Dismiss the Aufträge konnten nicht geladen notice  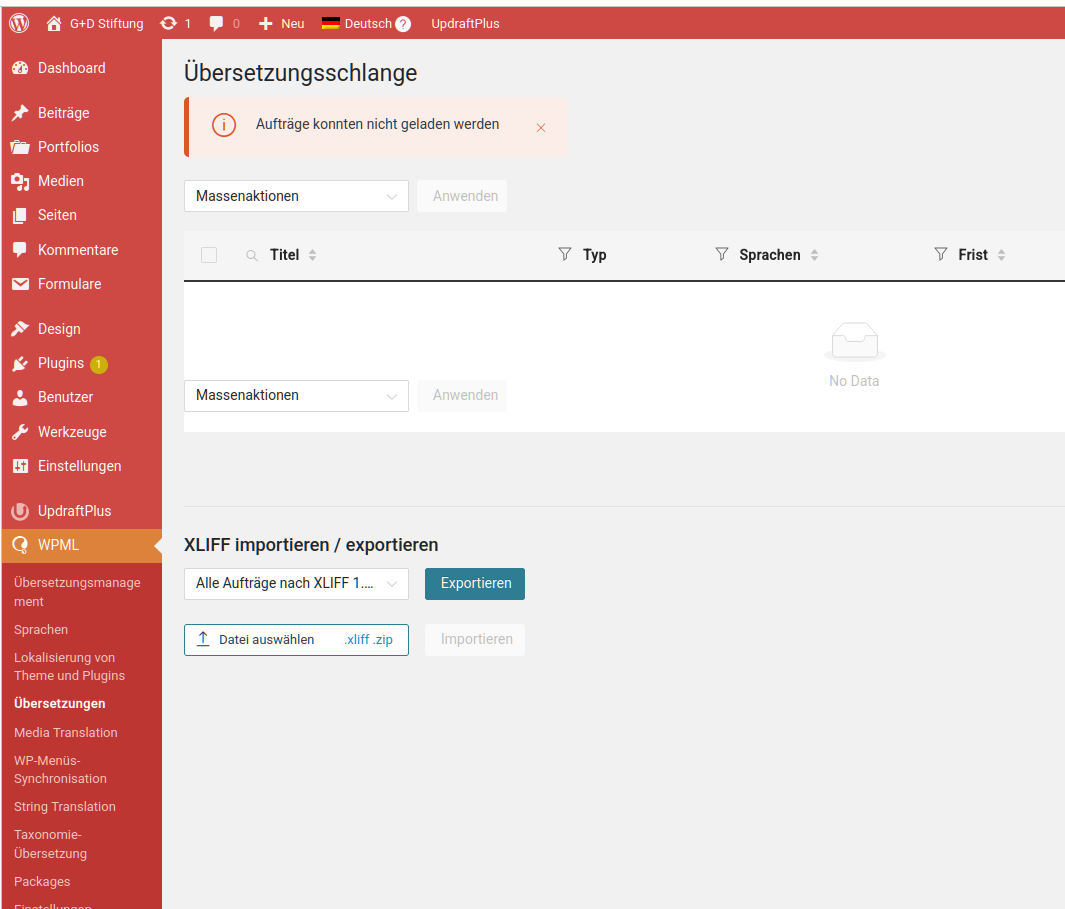(x=541, y=128)
